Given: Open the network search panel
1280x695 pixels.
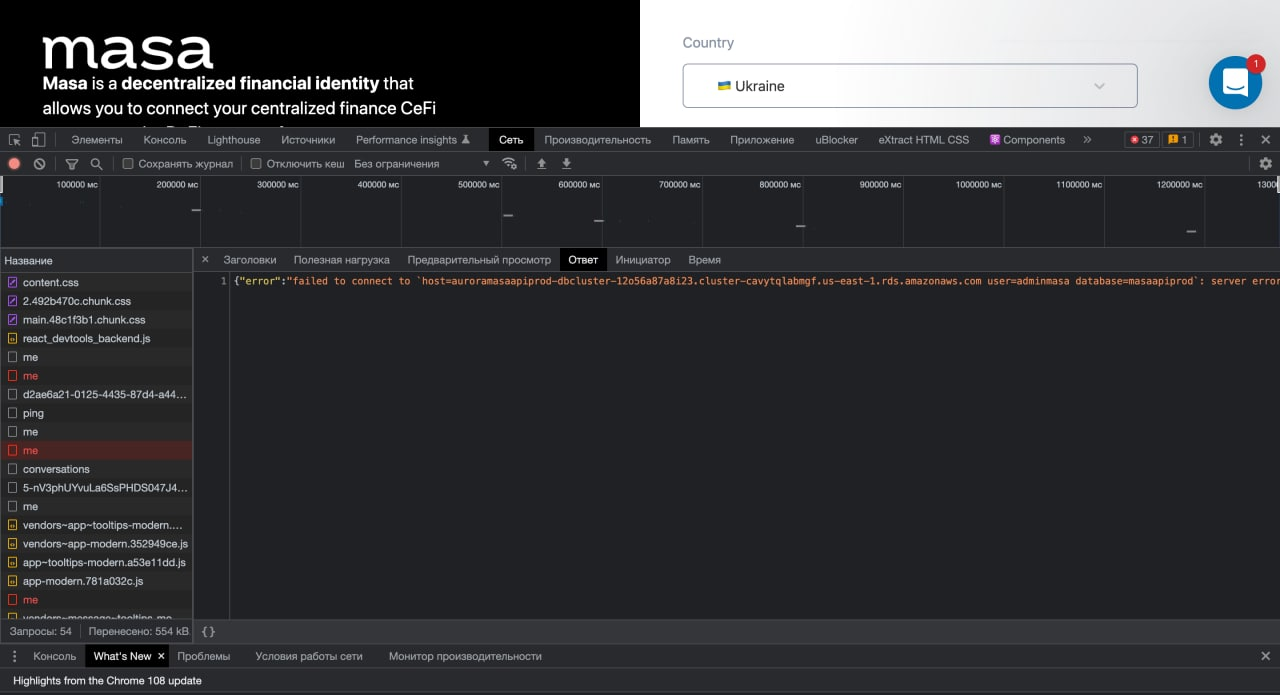Looking at the screenshot, I should (98, 163).
